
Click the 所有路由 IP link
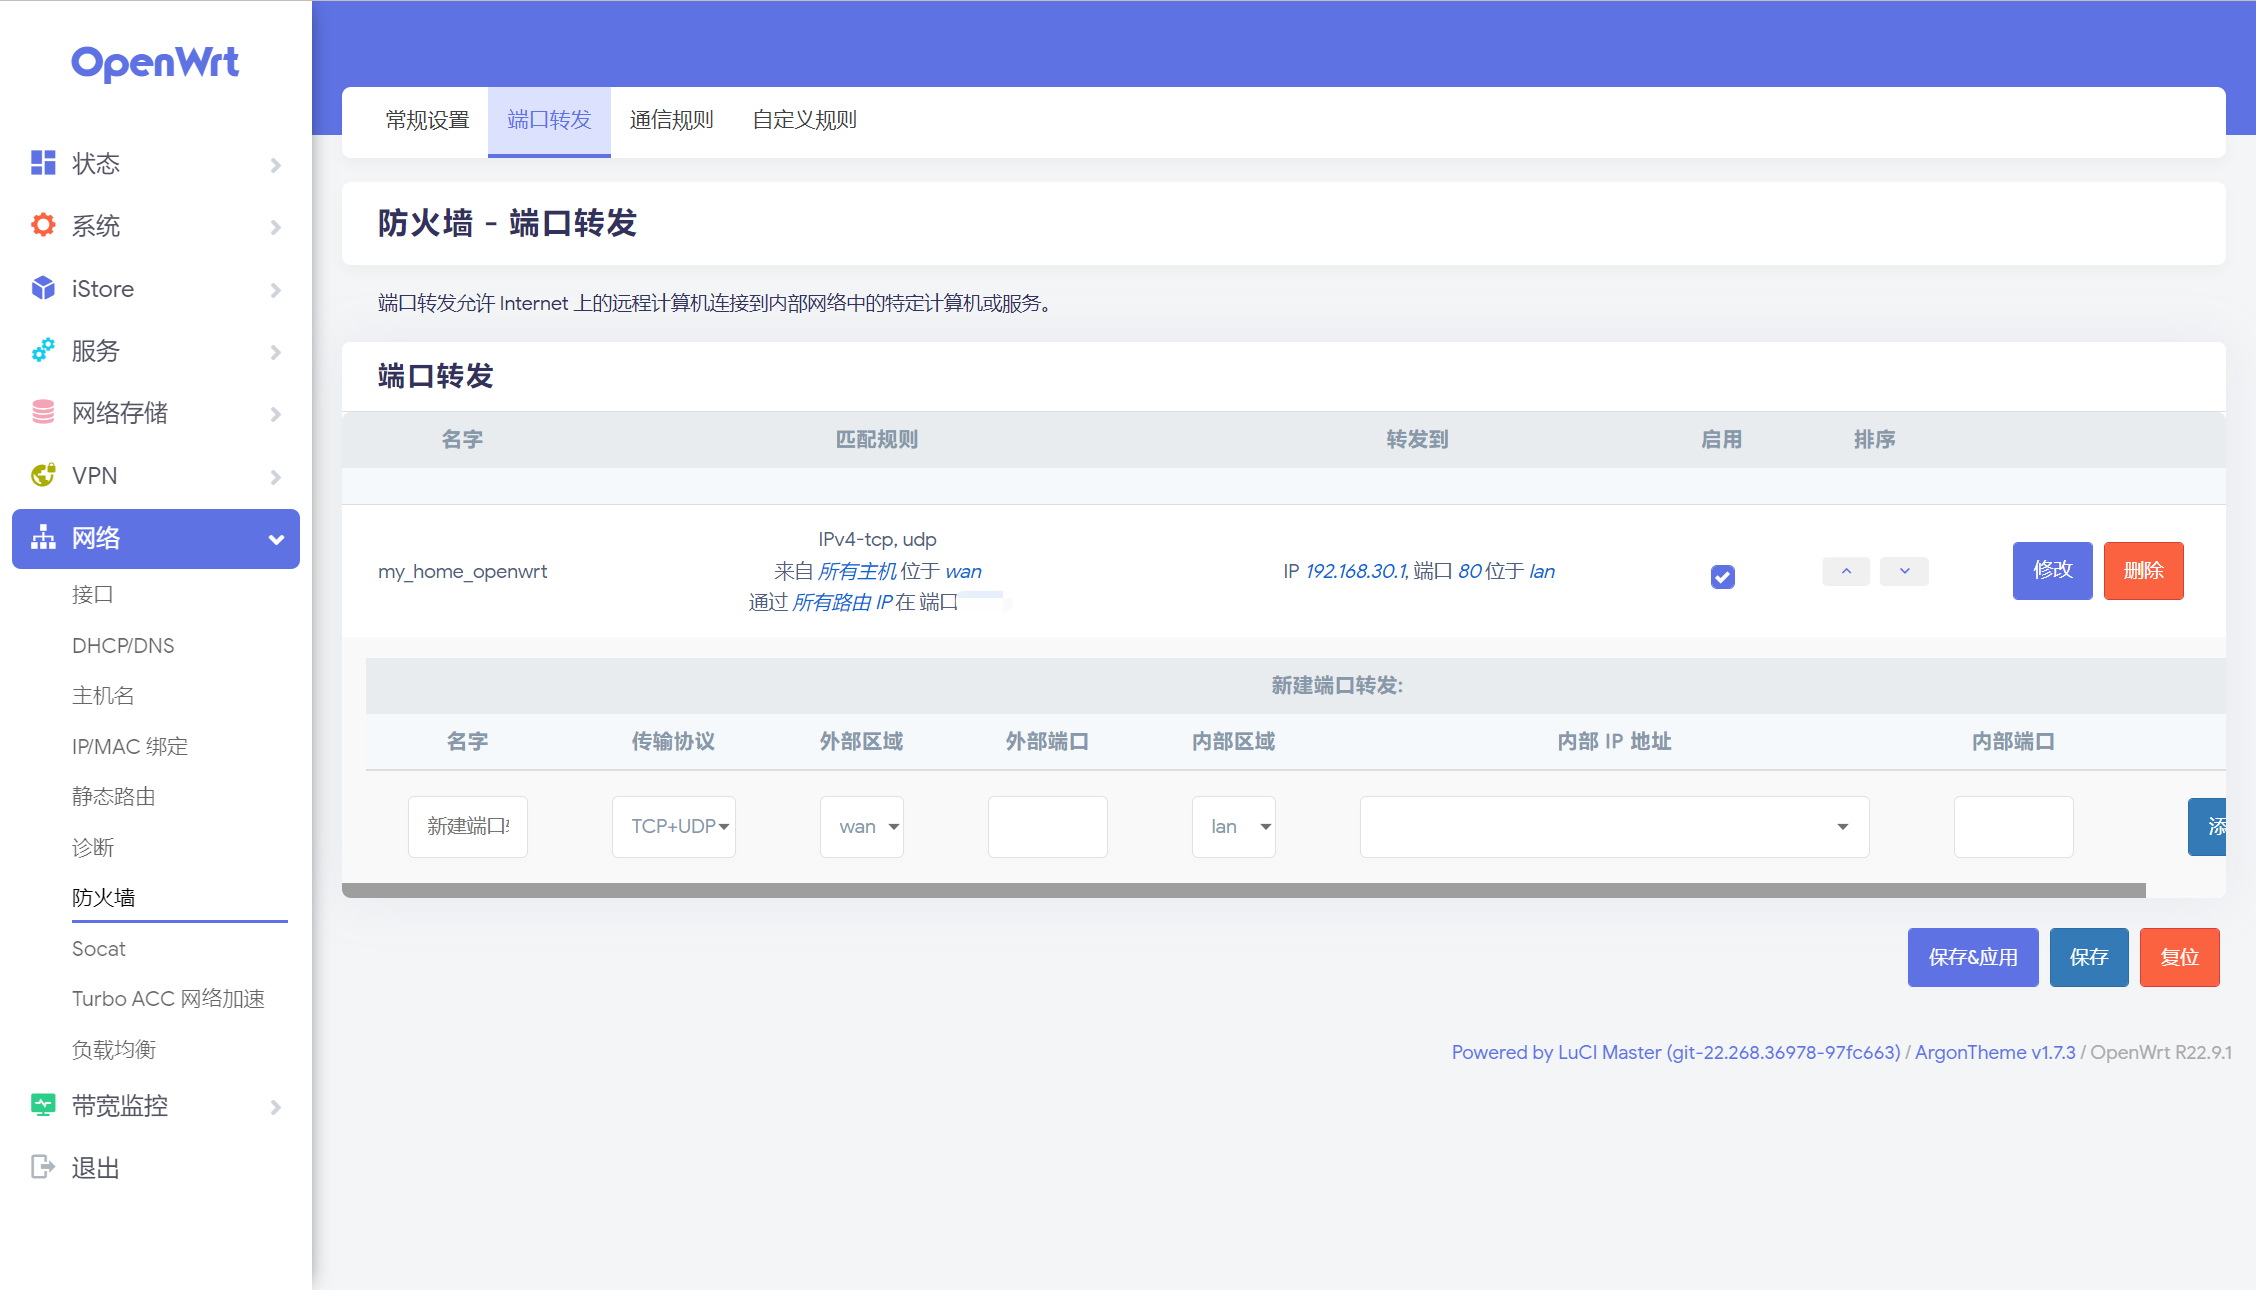pos(842,602)
